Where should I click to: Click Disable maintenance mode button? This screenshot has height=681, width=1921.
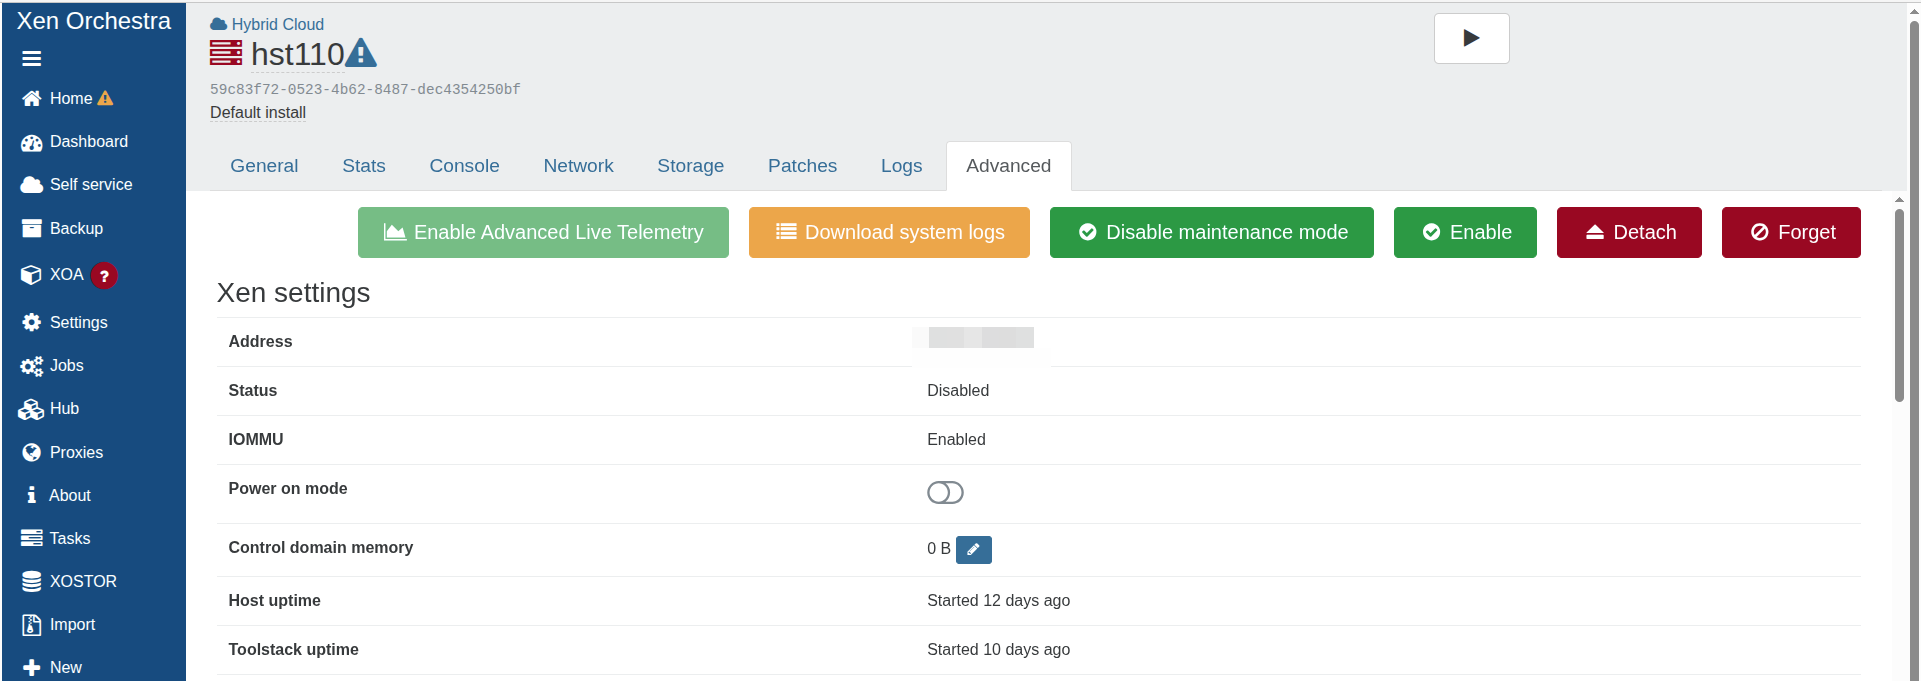1211,233
